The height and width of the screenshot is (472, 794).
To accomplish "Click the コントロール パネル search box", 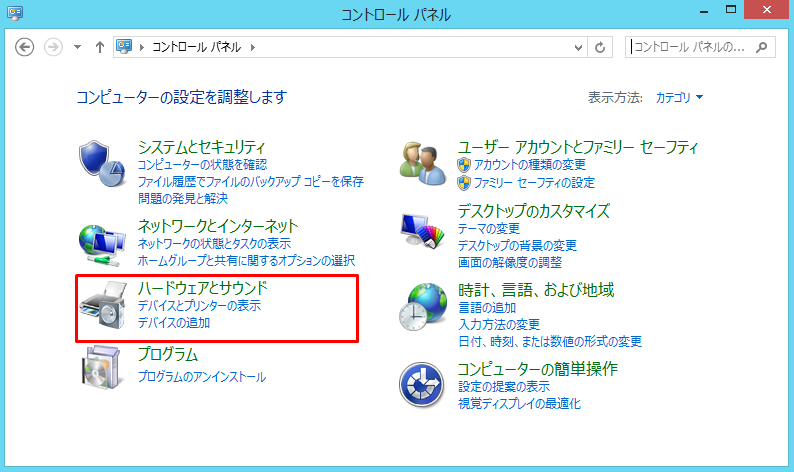I will pyautogui.click(x=690, y=47).
